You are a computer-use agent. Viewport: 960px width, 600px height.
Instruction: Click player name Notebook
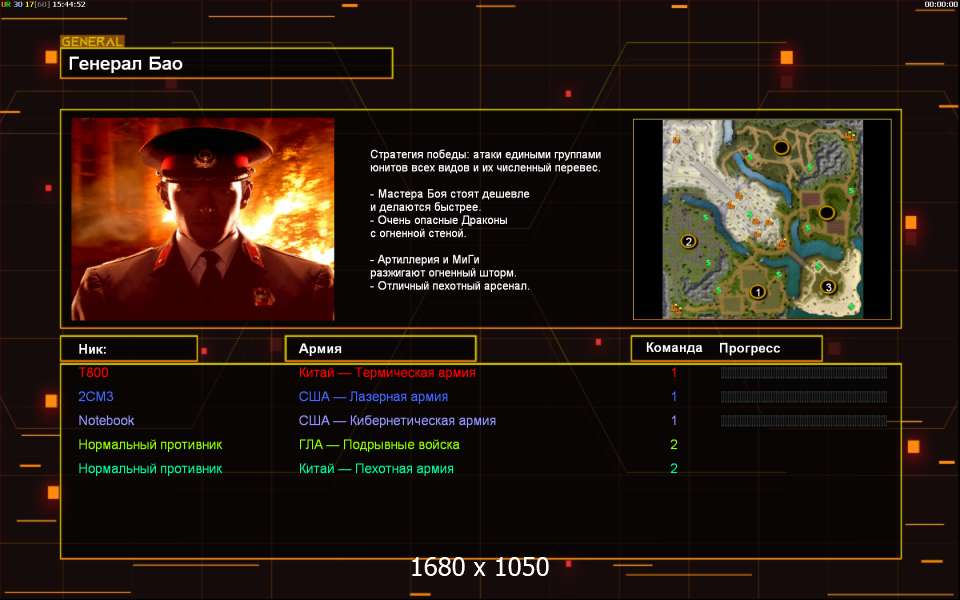106,421
